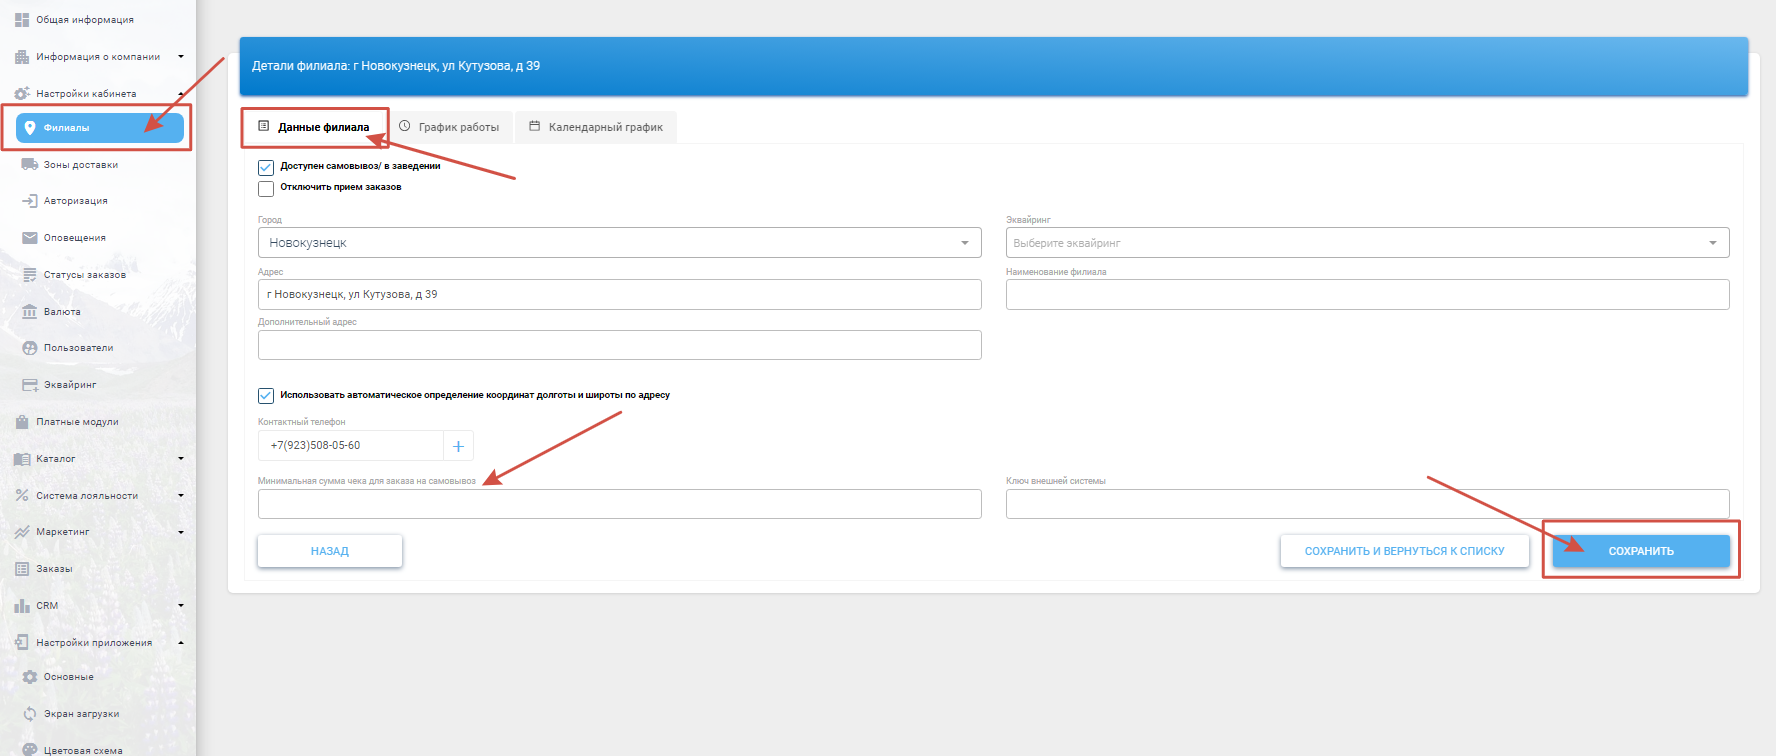
Task: Switch to the График работы tab
Action: 450,127
